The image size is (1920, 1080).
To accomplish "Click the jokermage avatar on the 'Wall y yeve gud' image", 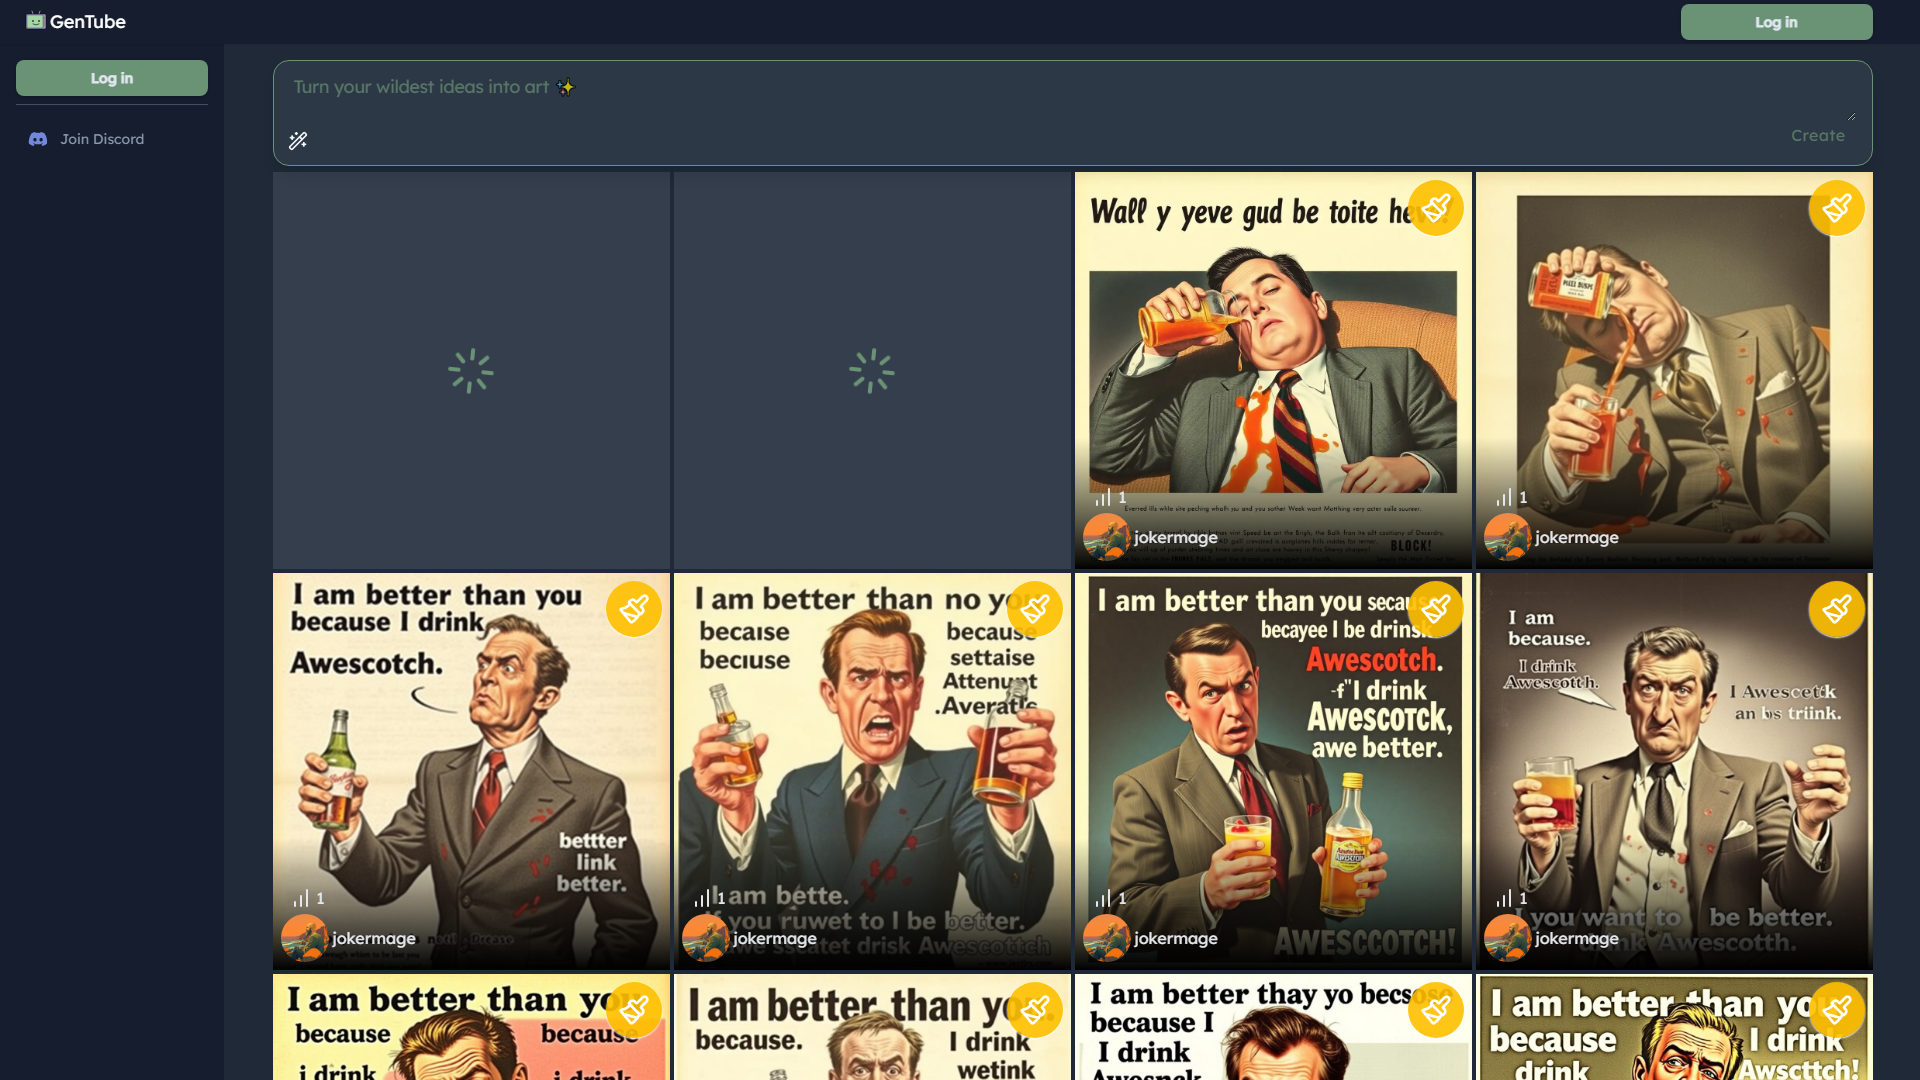I will 1107,537.
